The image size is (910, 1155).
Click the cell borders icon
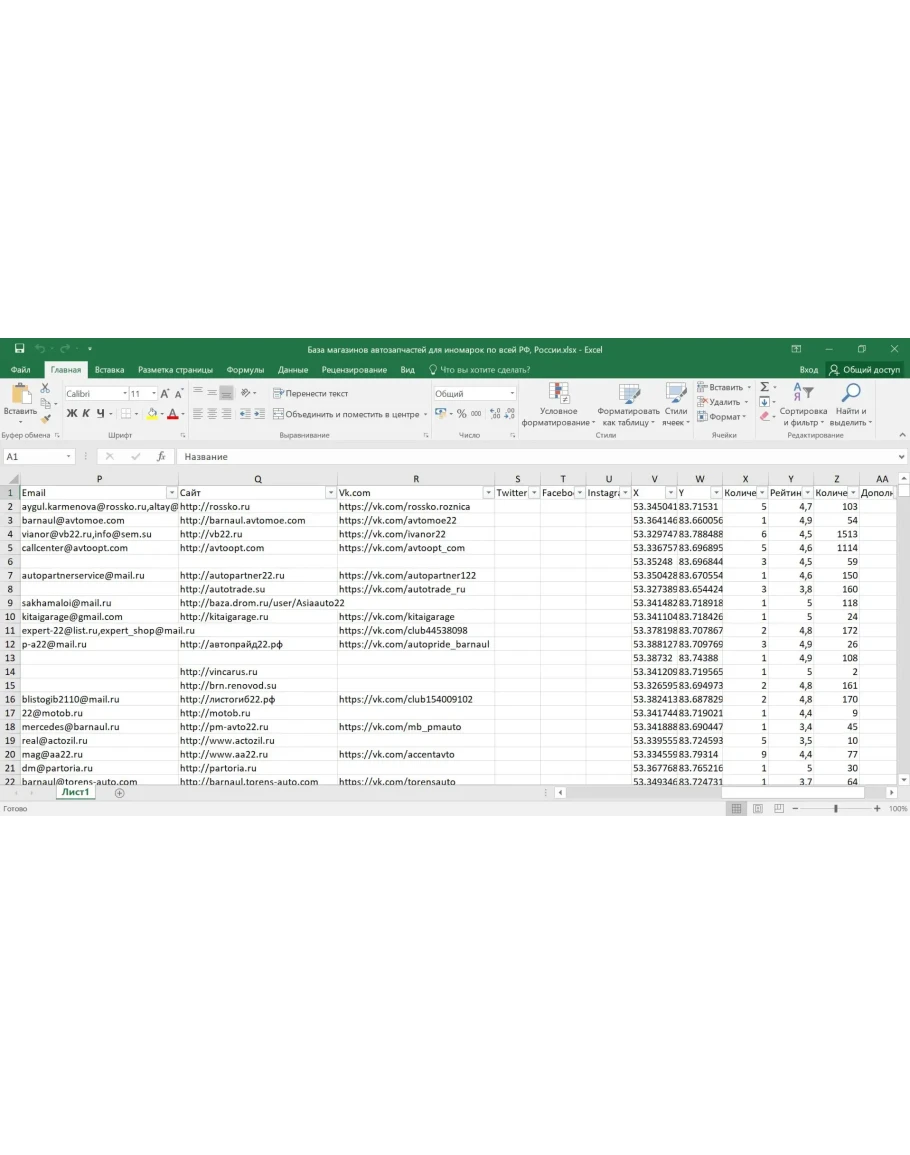point(126,414)
